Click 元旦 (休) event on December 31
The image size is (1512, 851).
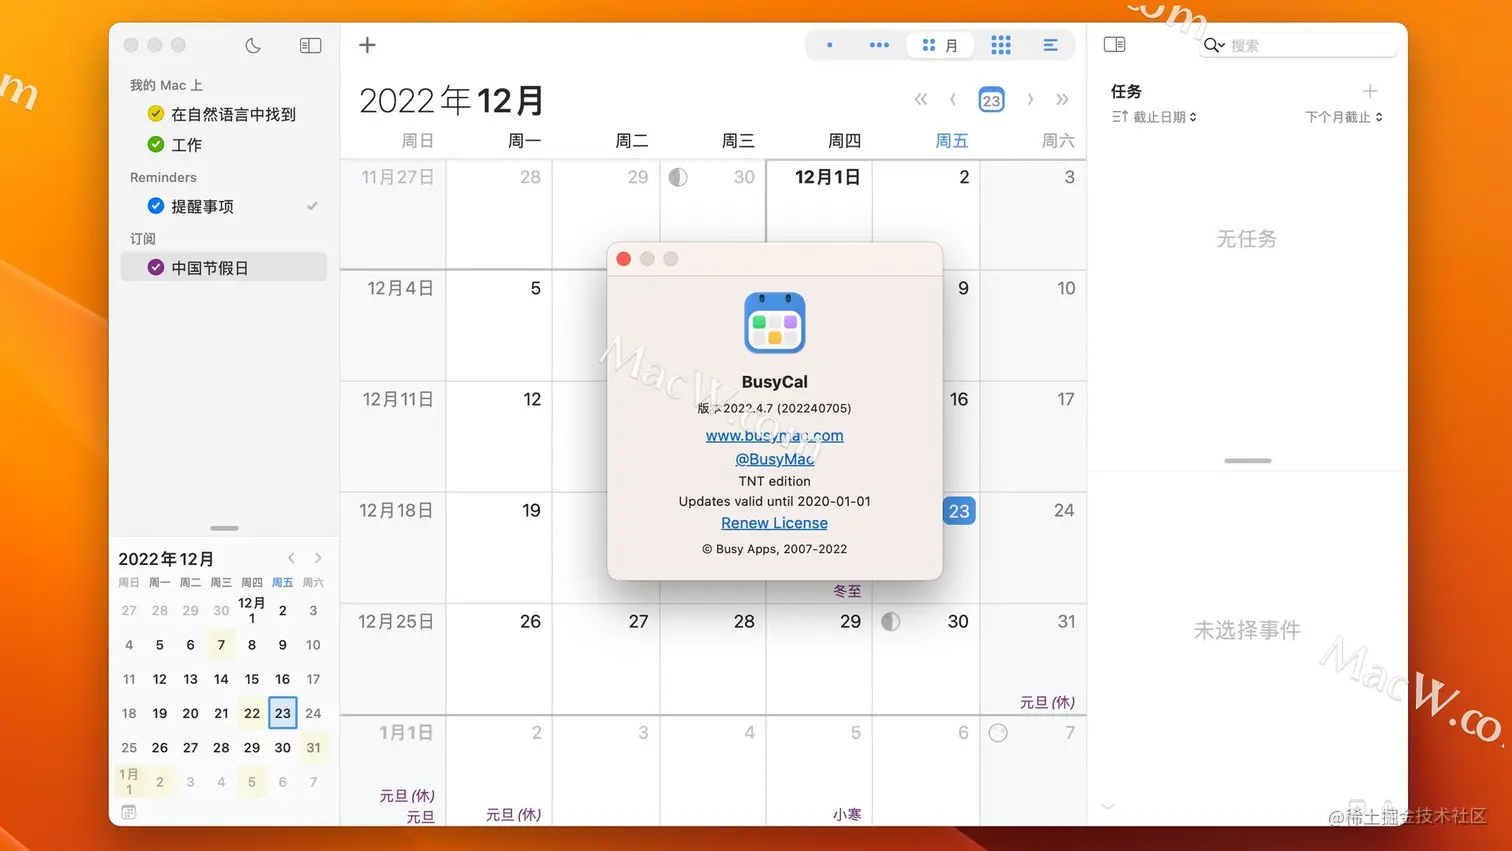[1047, 702]
